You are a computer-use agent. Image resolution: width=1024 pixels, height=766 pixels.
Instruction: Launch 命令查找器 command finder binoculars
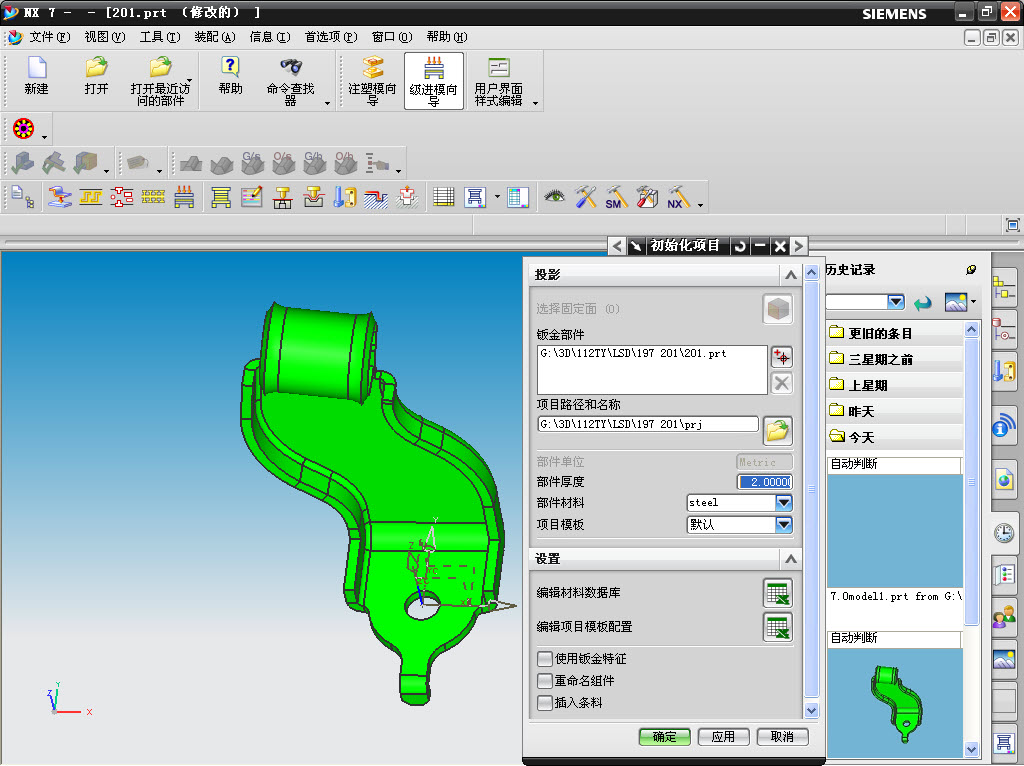(291, 81)
